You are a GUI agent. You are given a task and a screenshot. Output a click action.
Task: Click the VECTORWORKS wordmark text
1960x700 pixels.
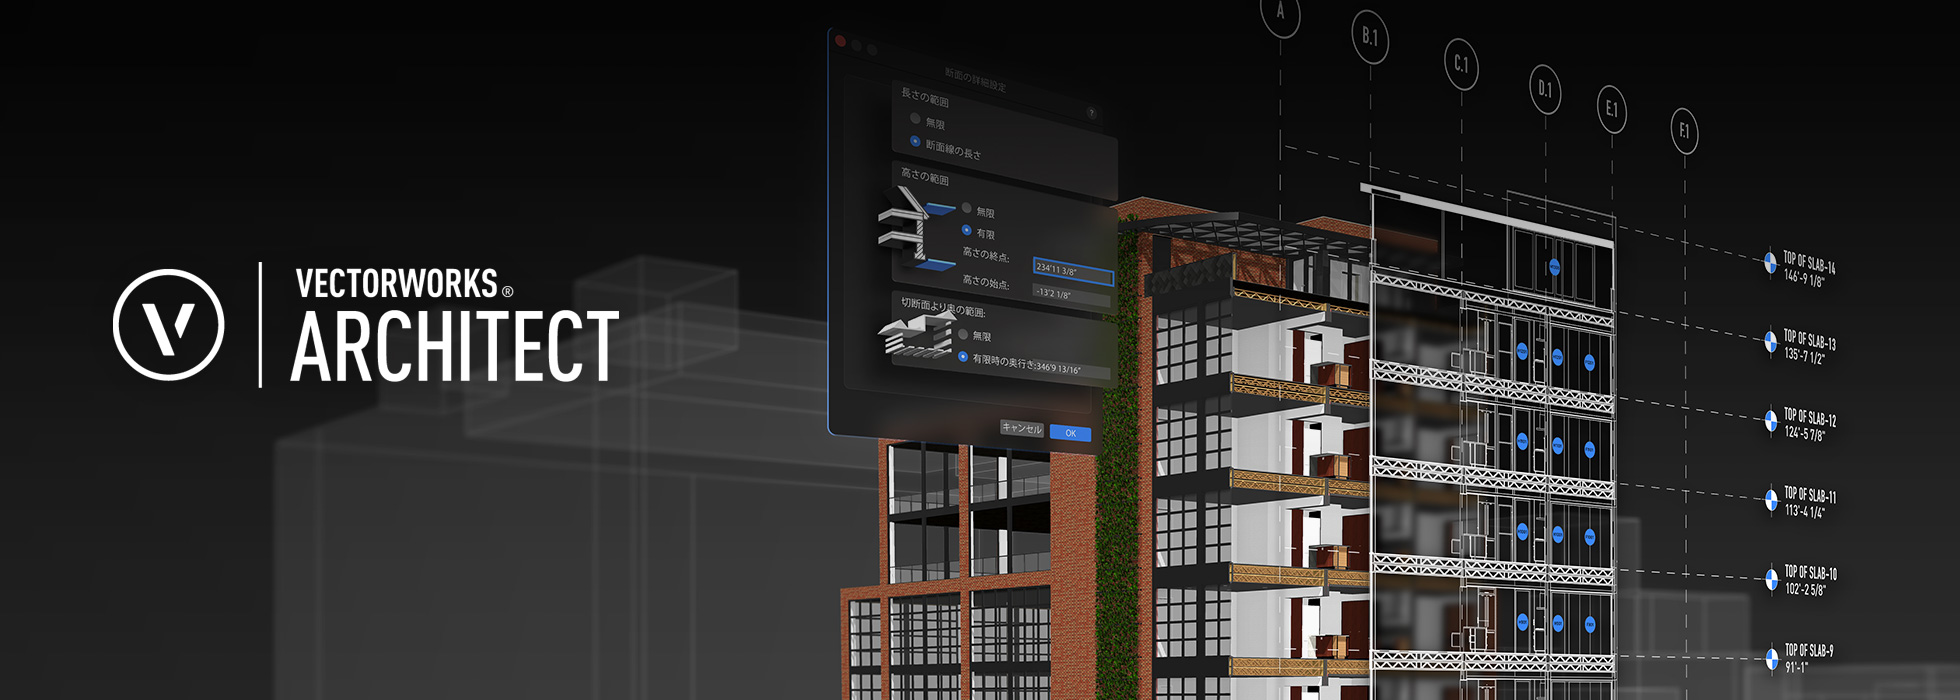397,284
